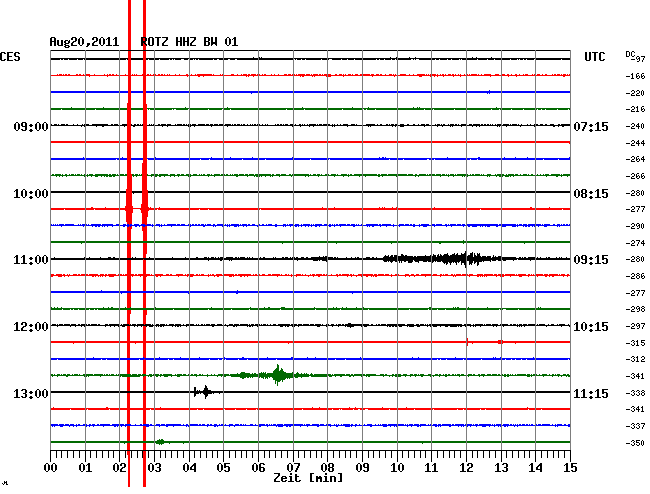Click the UTC column header

click(x=594, y=57)
